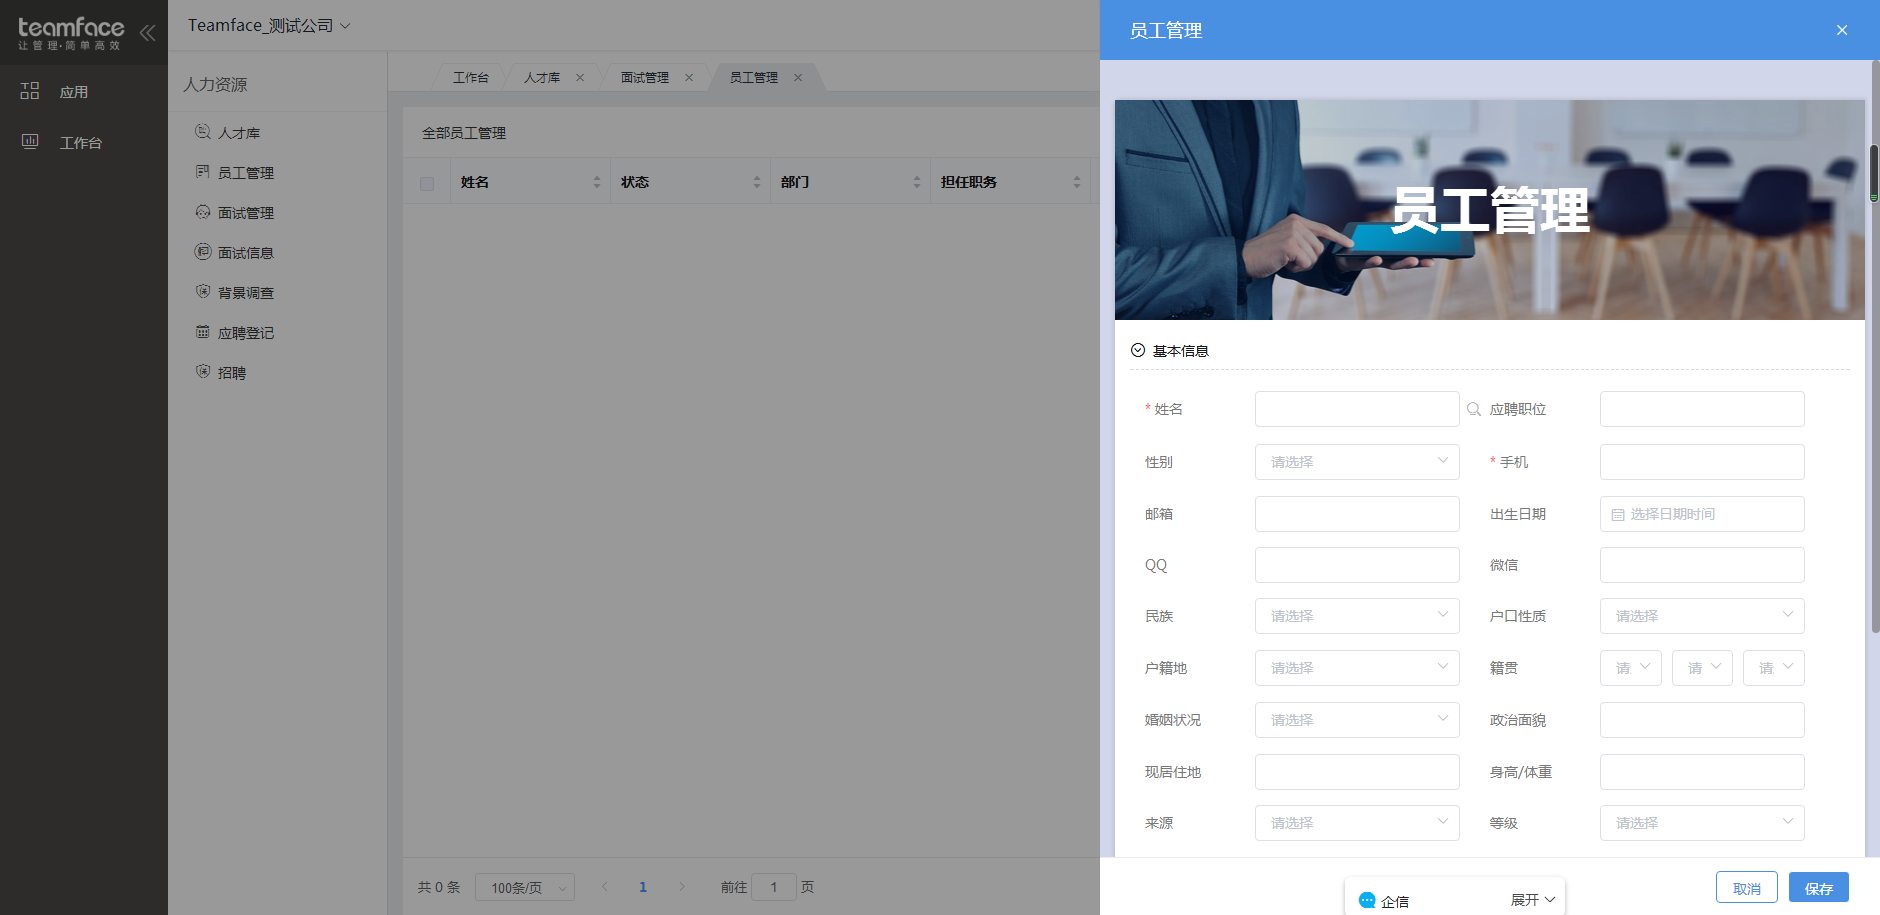Open the 应用 apps grid icon
Viewport: 1880px width, 915px height.
click(x=30, y=91)
